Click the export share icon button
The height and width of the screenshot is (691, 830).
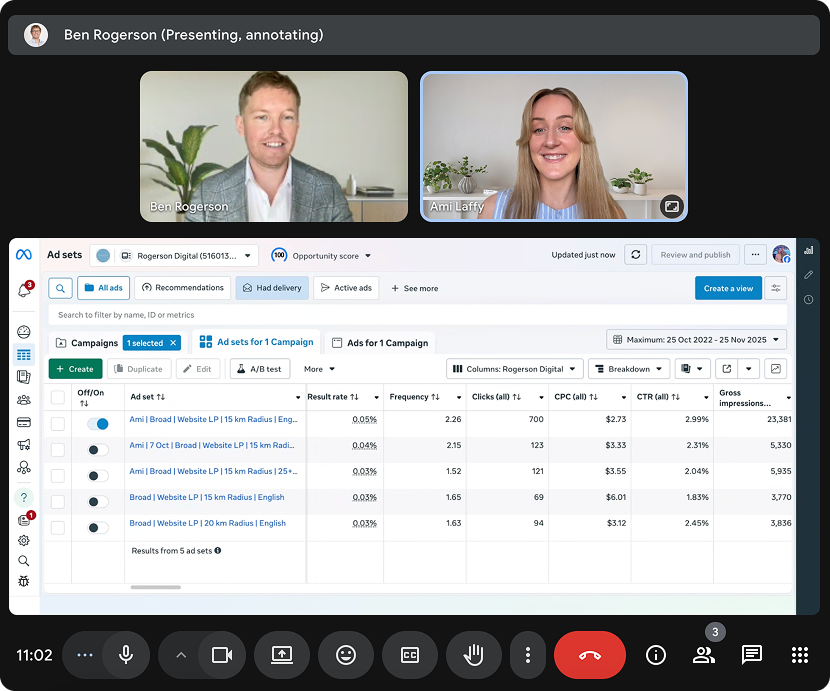pos(727,369)
